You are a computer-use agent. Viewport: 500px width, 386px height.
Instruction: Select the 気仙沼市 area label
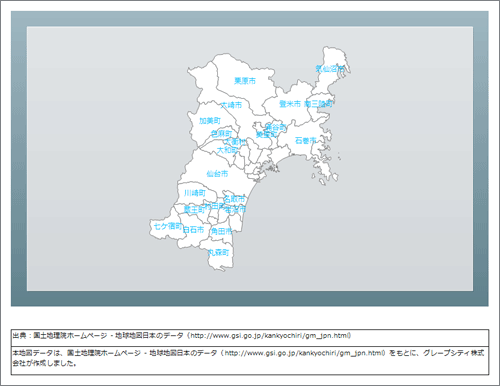tap(330, 69)
